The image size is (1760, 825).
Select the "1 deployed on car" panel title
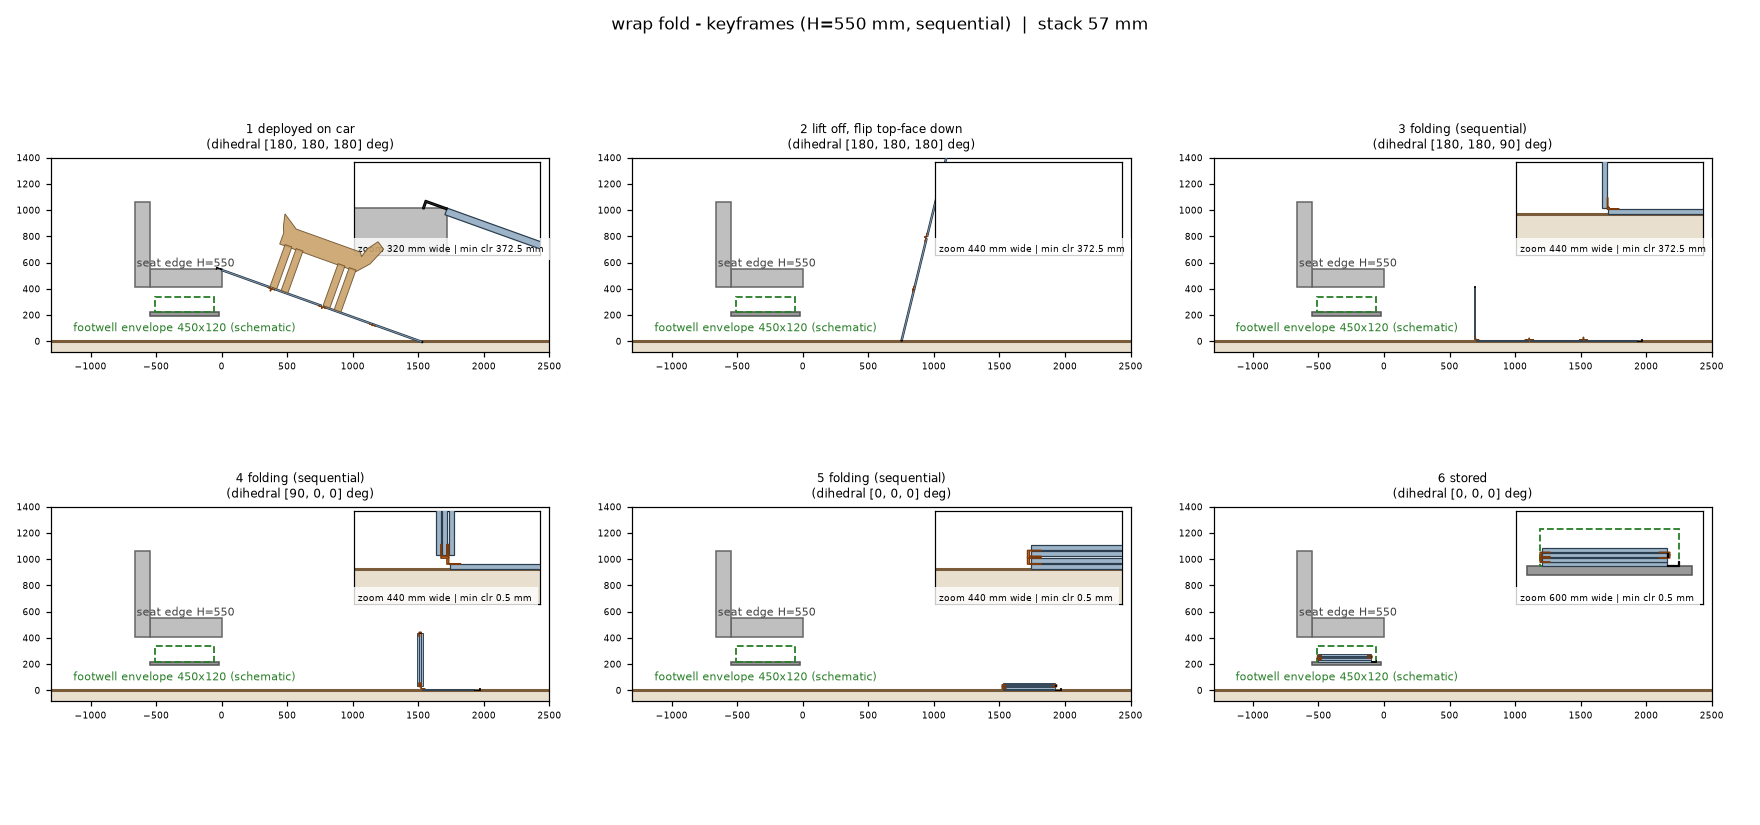pos(300,129)
